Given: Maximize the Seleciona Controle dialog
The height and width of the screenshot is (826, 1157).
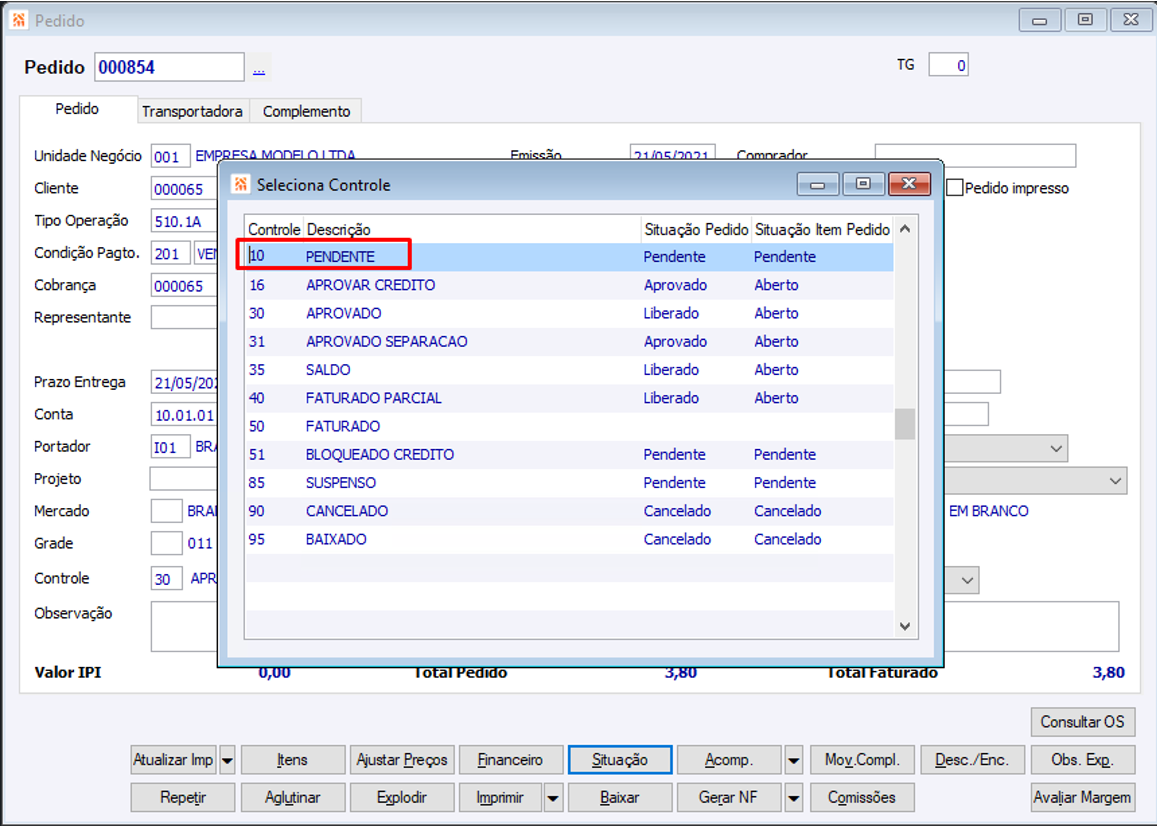Looking at the screenshot, I should [863, 184].
